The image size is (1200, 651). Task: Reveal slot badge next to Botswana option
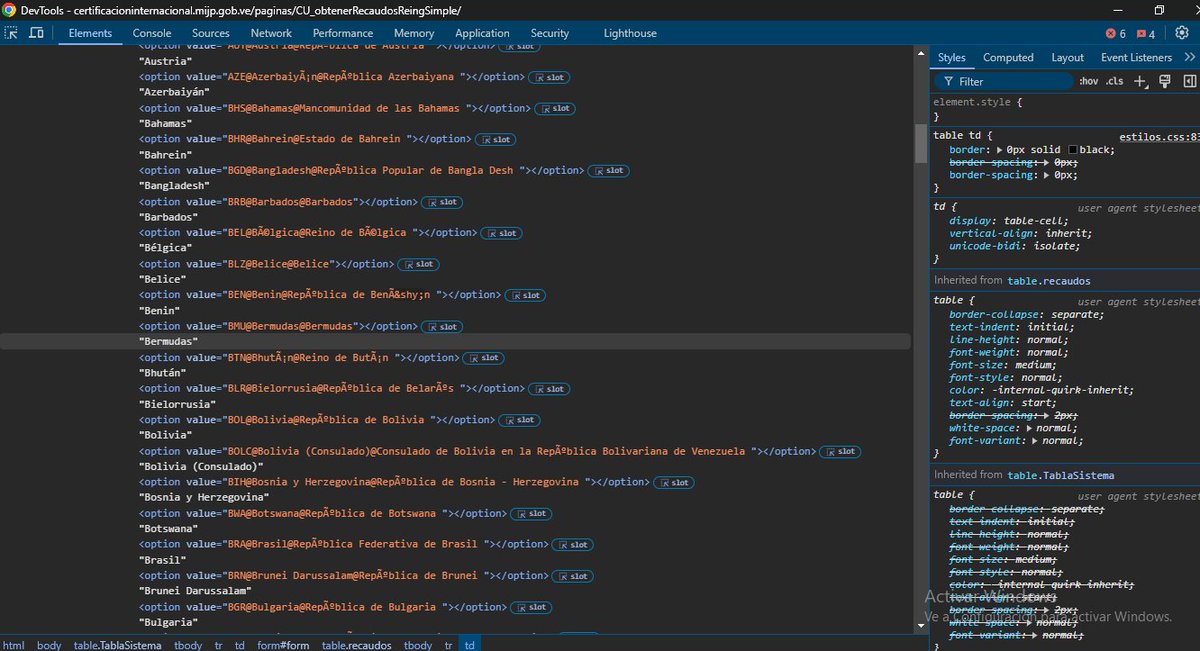click(x=531, y=514)
